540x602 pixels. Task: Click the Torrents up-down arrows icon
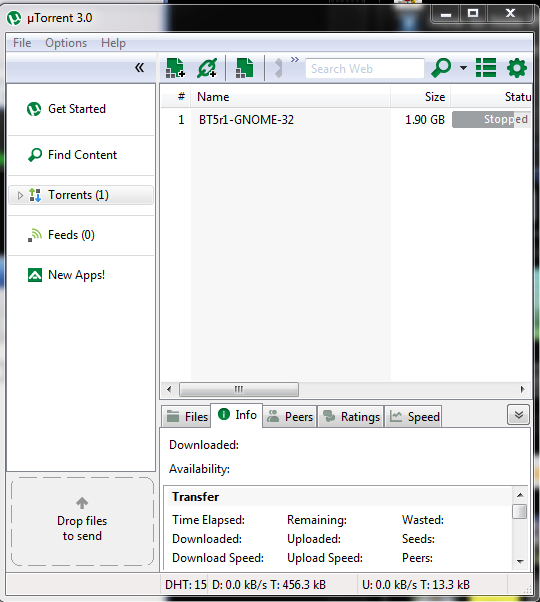point(35,195)
